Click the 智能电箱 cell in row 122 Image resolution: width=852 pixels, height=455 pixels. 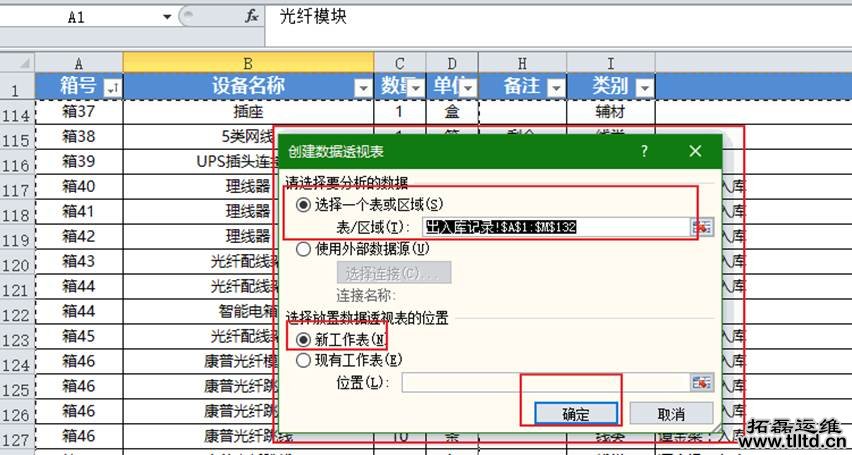[x=201, y=311]
